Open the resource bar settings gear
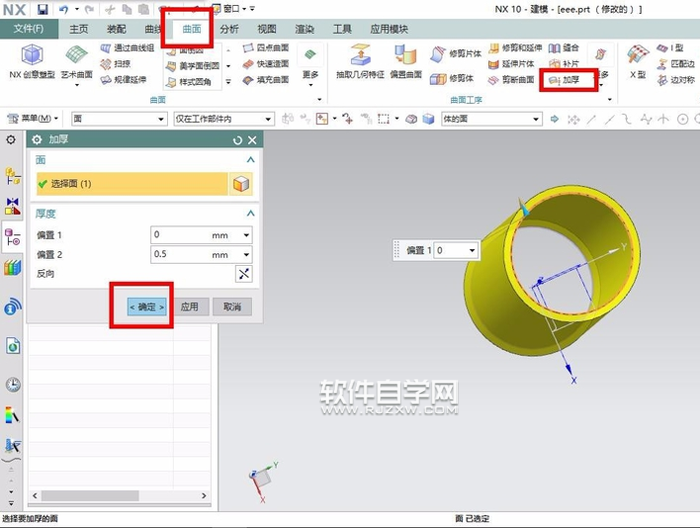This screenshot has height=528, width=700. pos(11,140)
